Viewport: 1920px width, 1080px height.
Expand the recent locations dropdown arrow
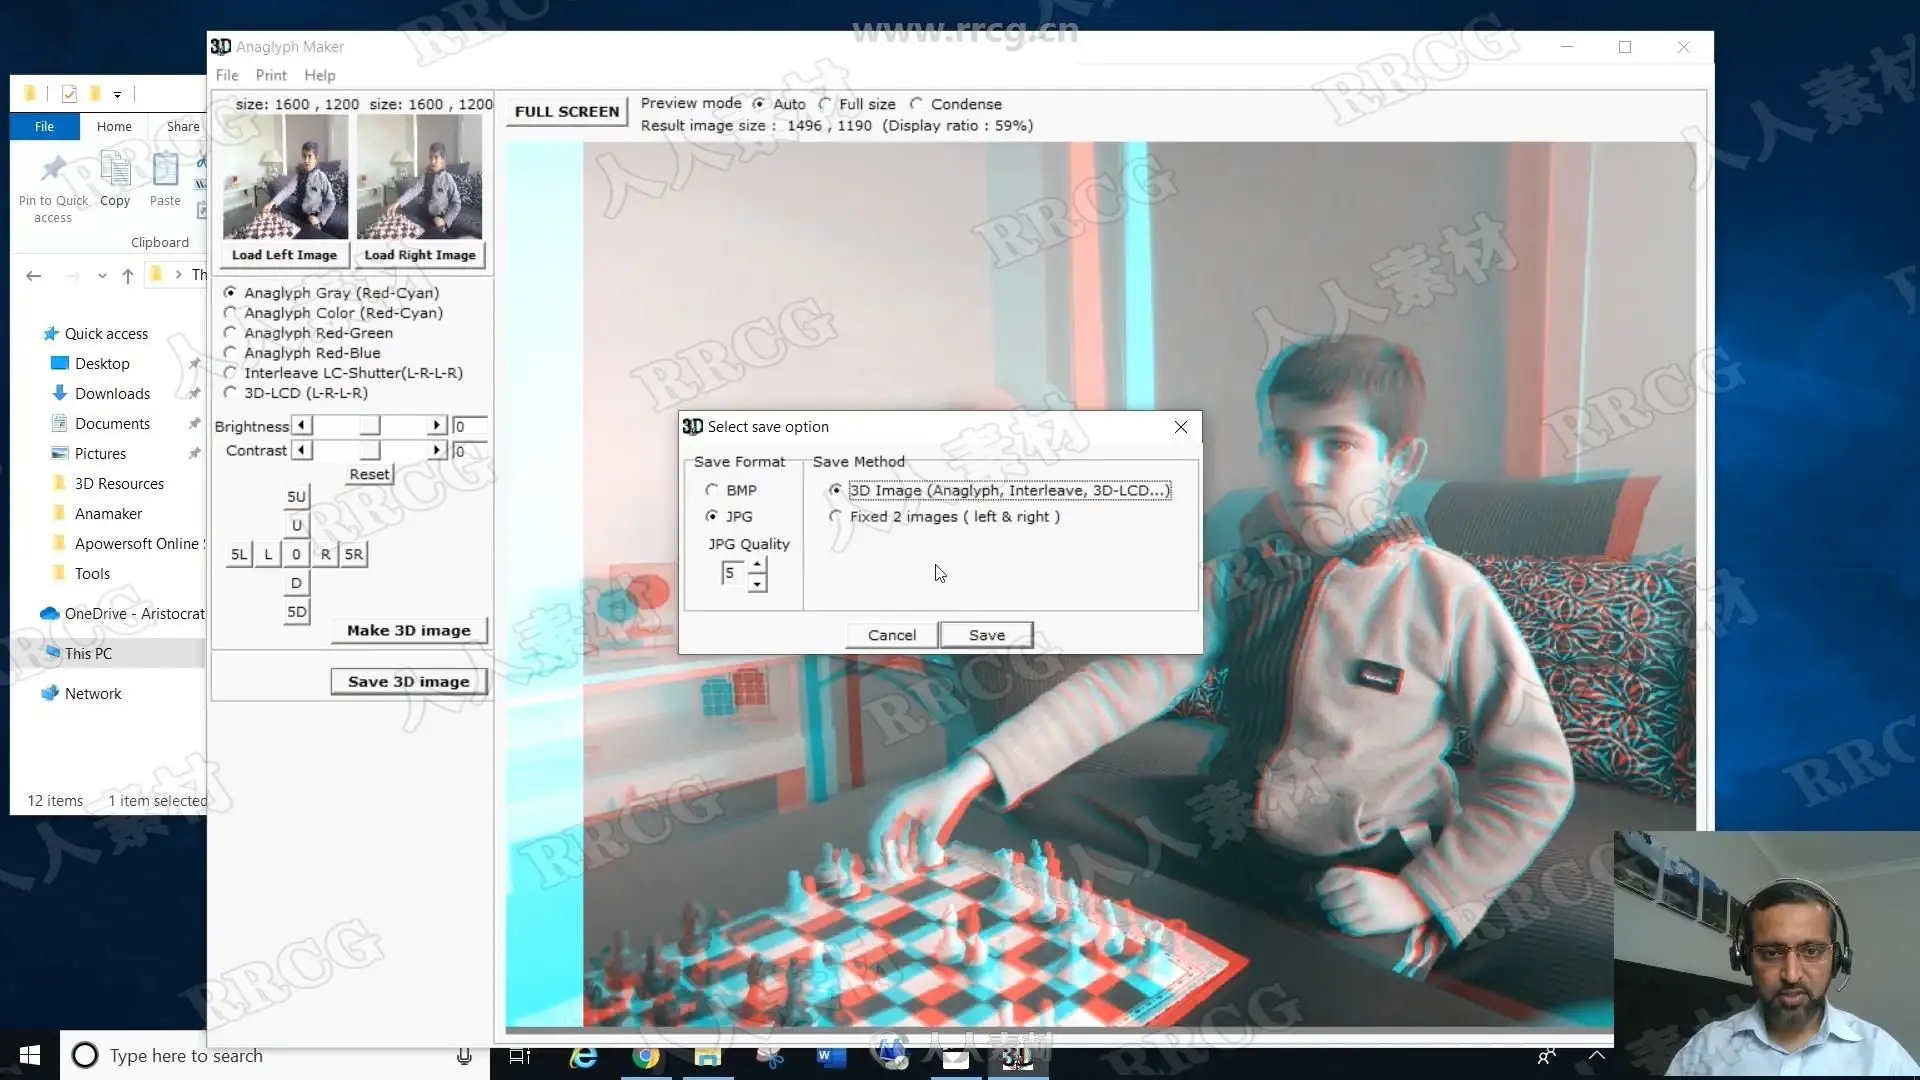[x=102, y=276]
